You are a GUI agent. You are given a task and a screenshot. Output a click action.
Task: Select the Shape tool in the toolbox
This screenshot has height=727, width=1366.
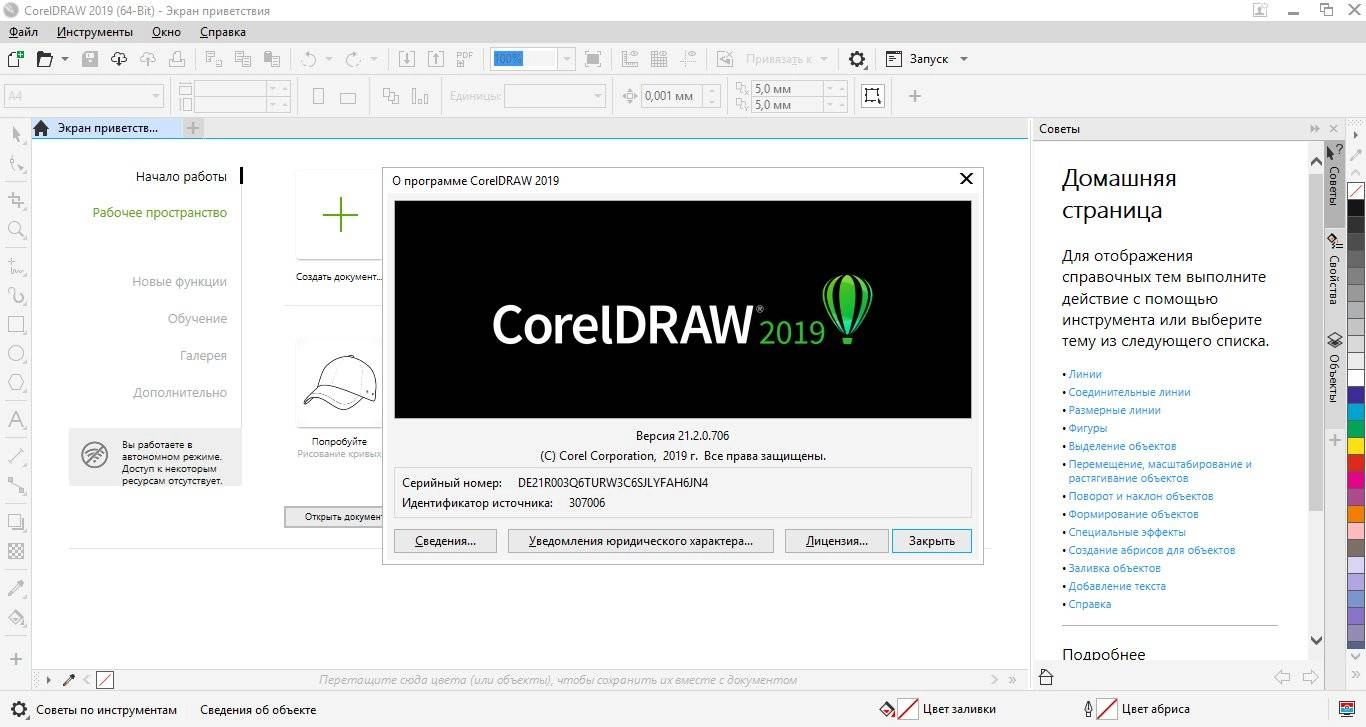(x=16, y=164)
